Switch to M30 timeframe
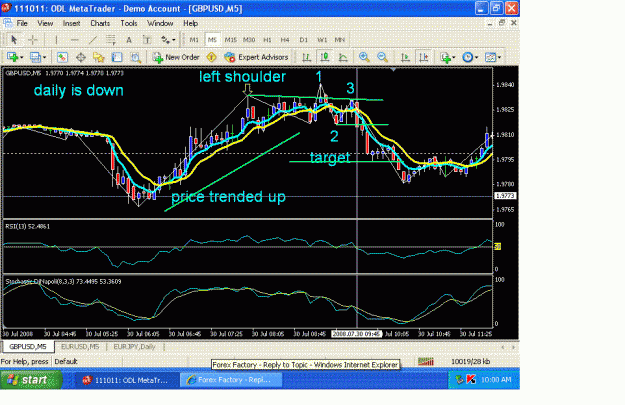625x405 pixels. [249, 40]
